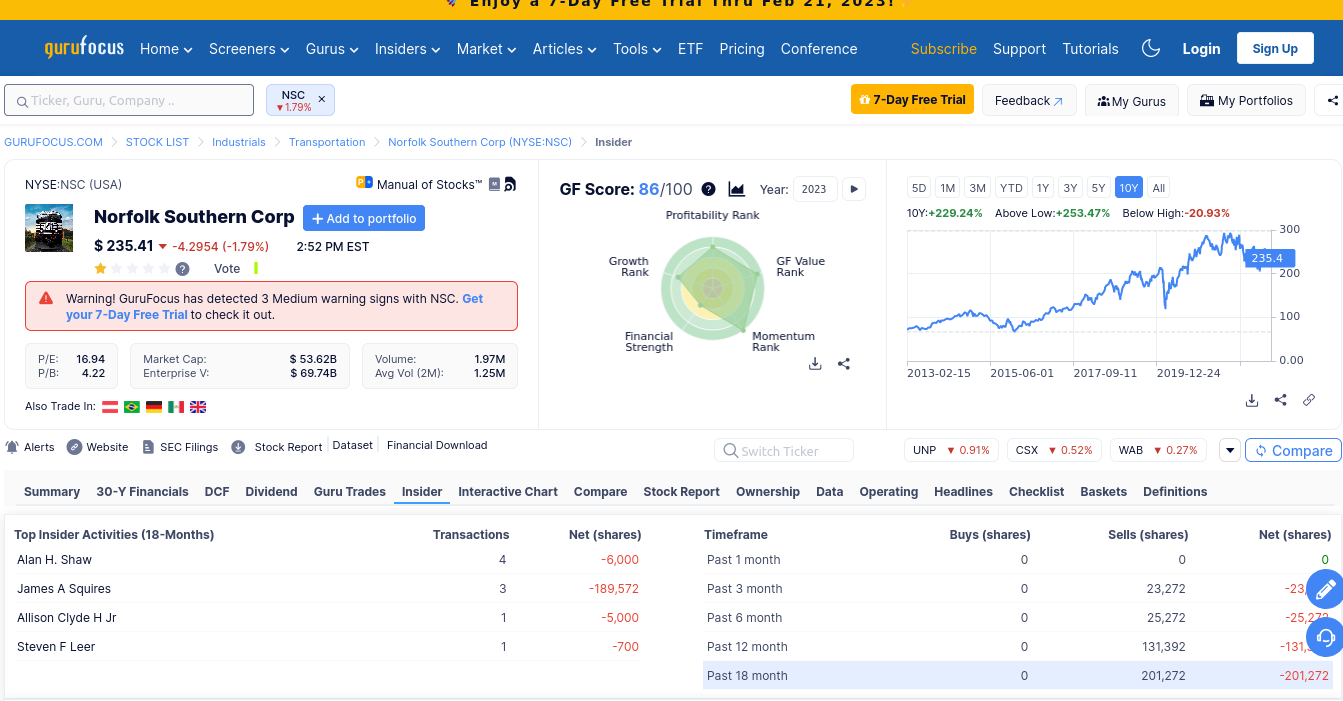Share the GF Score radar chart
Viewport: 1343px width, 701px height.
(x=844, y=364)
